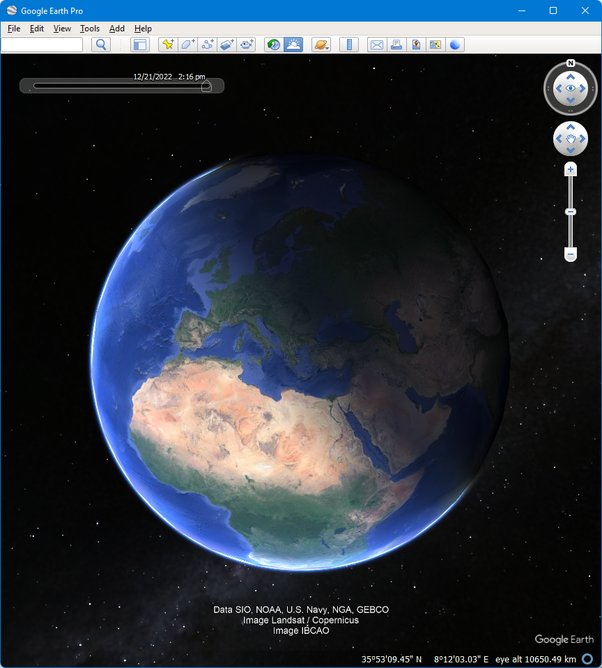Minimize the Google Earth Pro window
Screen dimensions: 602x668
(521, 10)
